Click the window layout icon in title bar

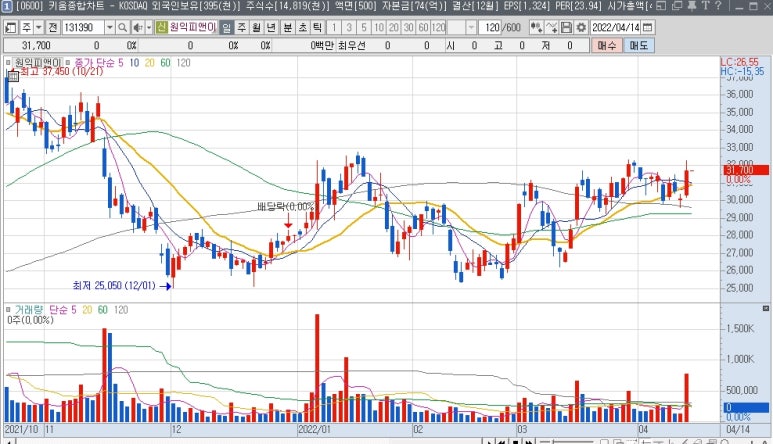(661, 6)
